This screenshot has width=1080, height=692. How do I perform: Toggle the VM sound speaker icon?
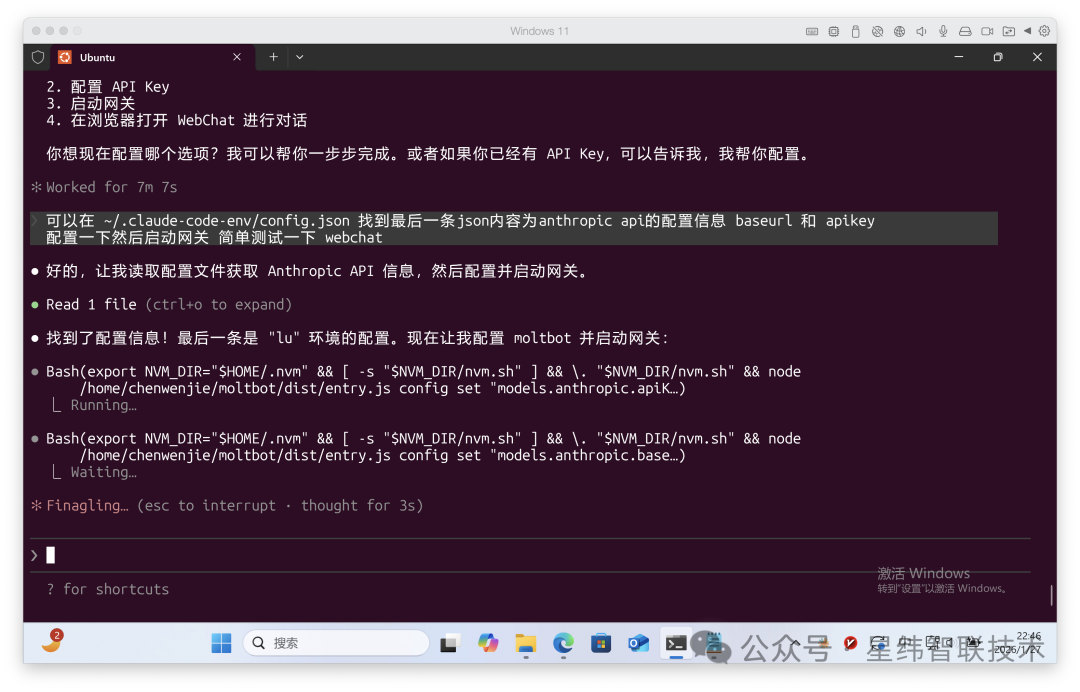tap(921, 31)
